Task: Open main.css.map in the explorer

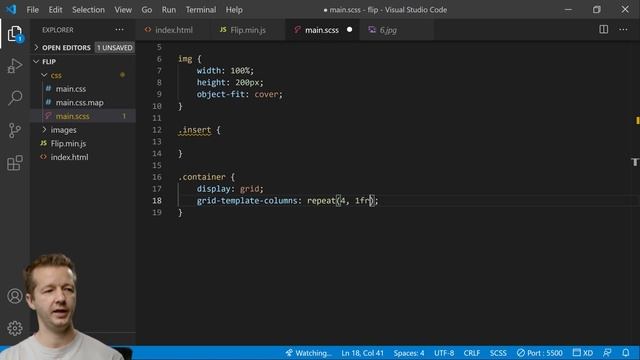Action: click(x=83, y=102)
